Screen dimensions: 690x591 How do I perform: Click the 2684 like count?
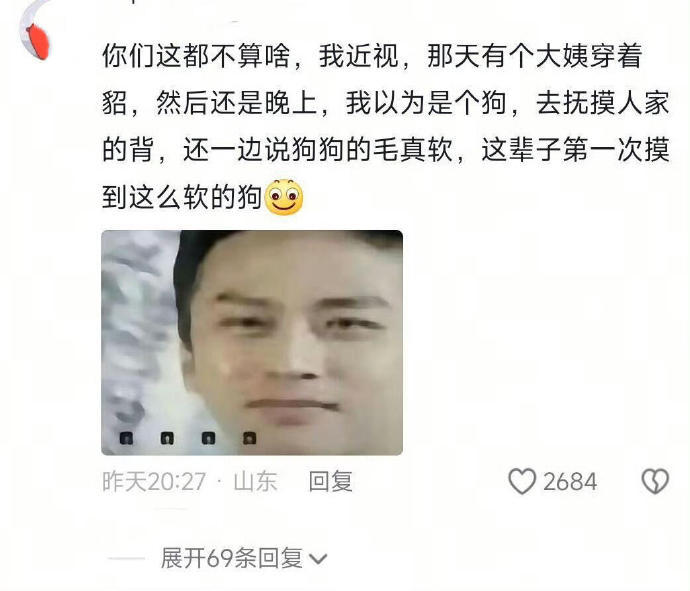coord(570,481)
